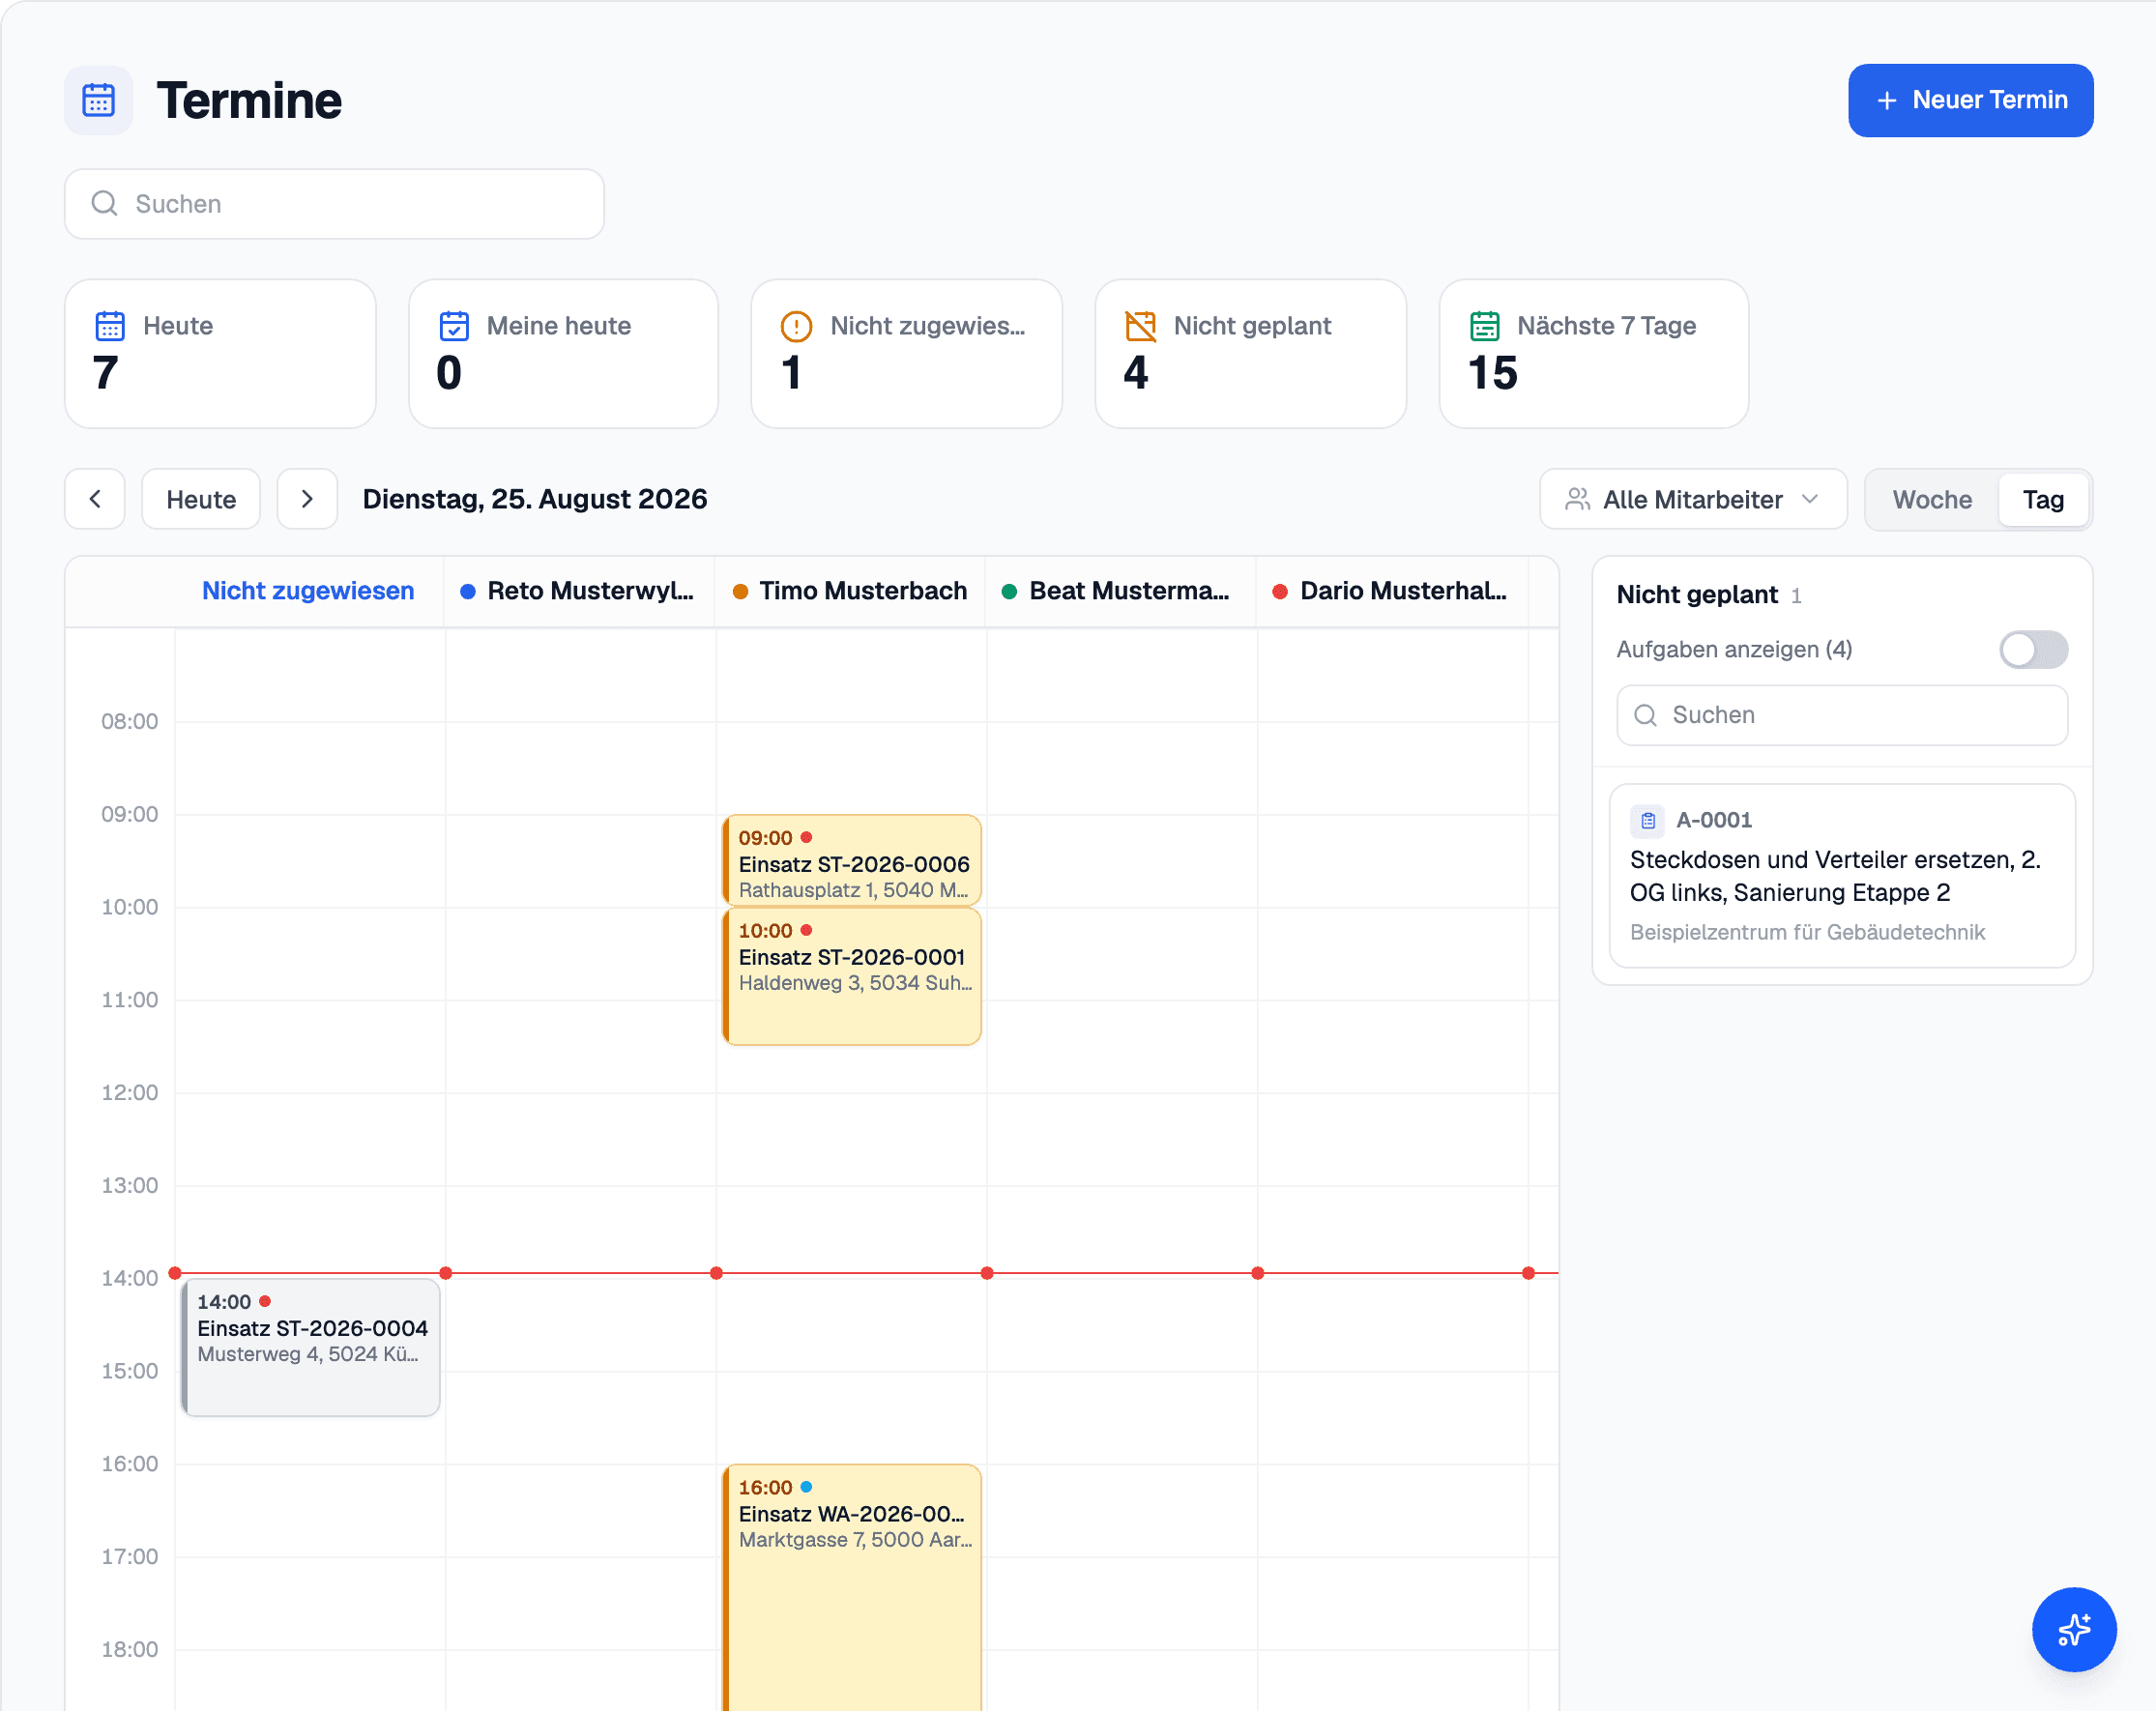This screenshot has height=1711, width=2156.
Task: Click the Heute calendar icon
Action: [x=110, y=326]
